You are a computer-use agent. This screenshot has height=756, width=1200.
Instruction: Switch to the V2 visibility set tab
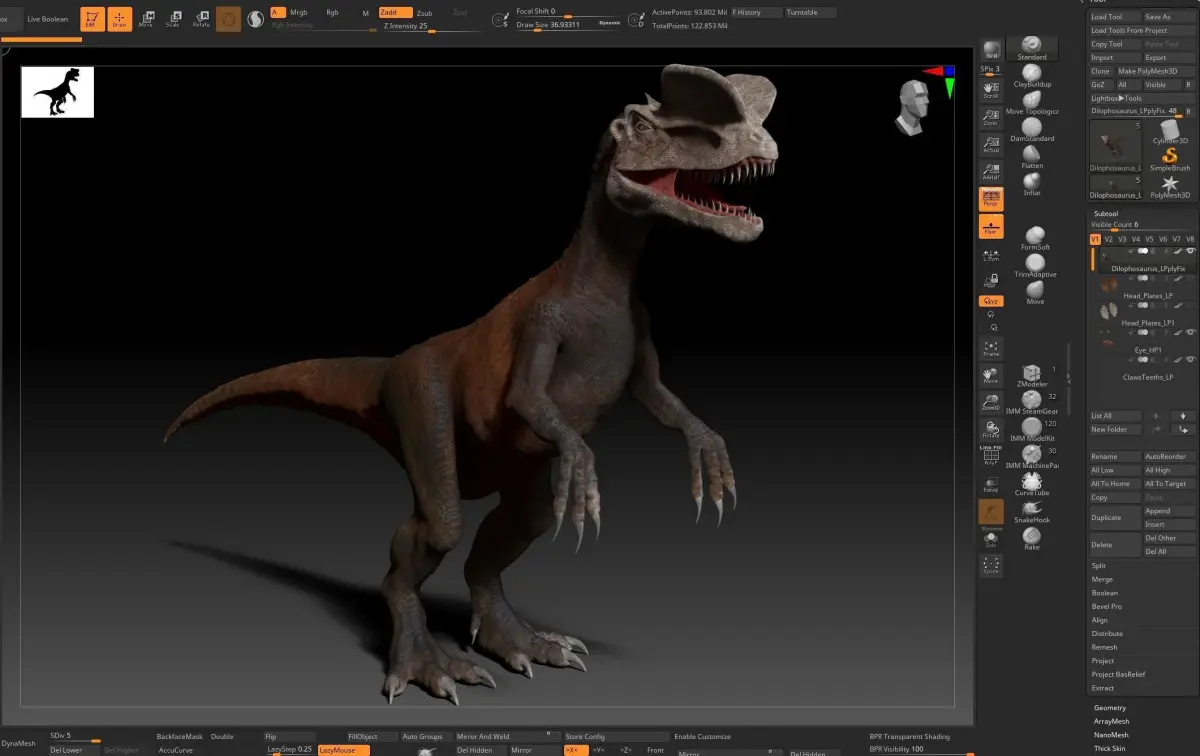1108,239
